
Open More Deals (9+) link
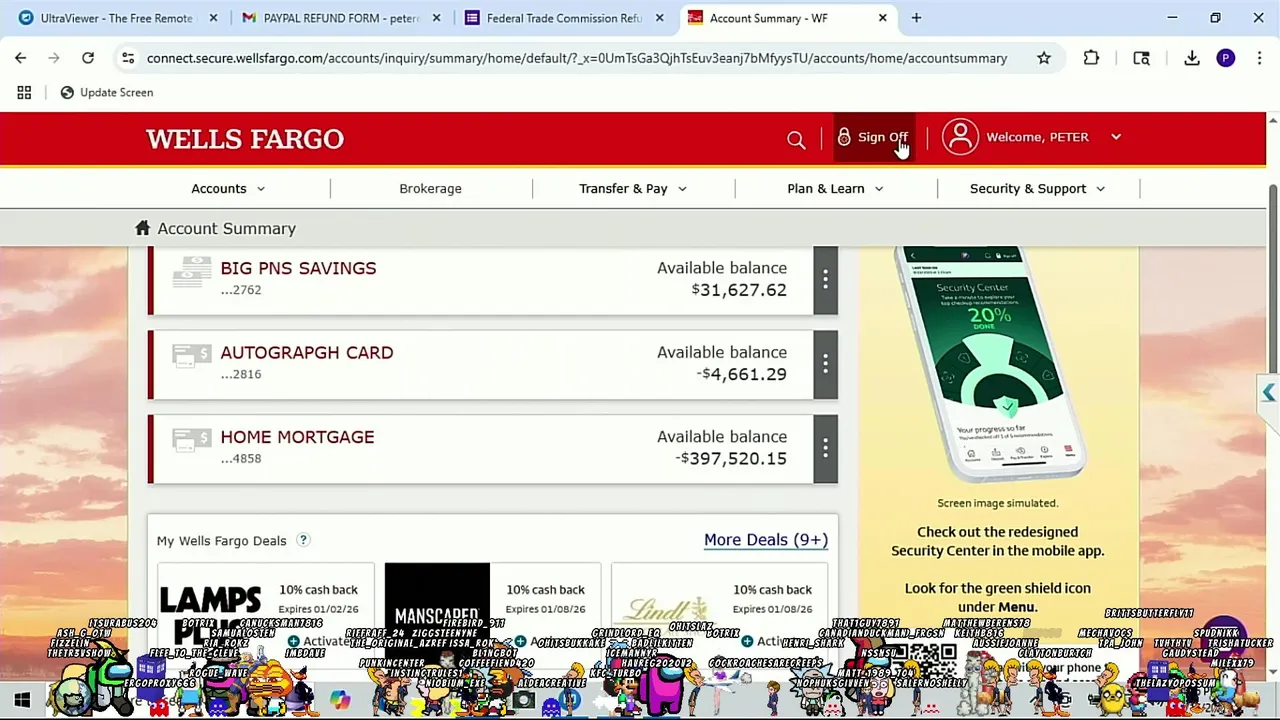coord(766,540)
